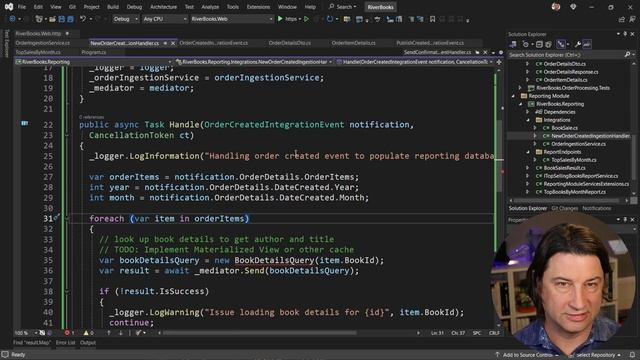Viewport: 640px width, 360px height.
Task: Click the new project icon in the toolbar
Action: pos(39,19)
